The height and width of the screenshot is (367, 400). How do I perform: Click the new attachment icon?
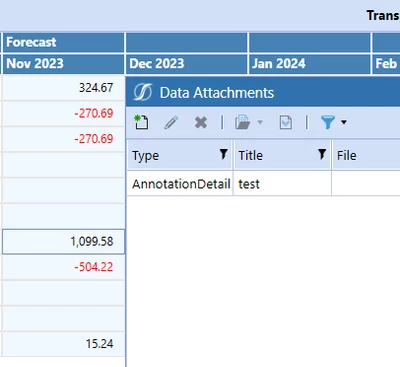click(141, 122)
